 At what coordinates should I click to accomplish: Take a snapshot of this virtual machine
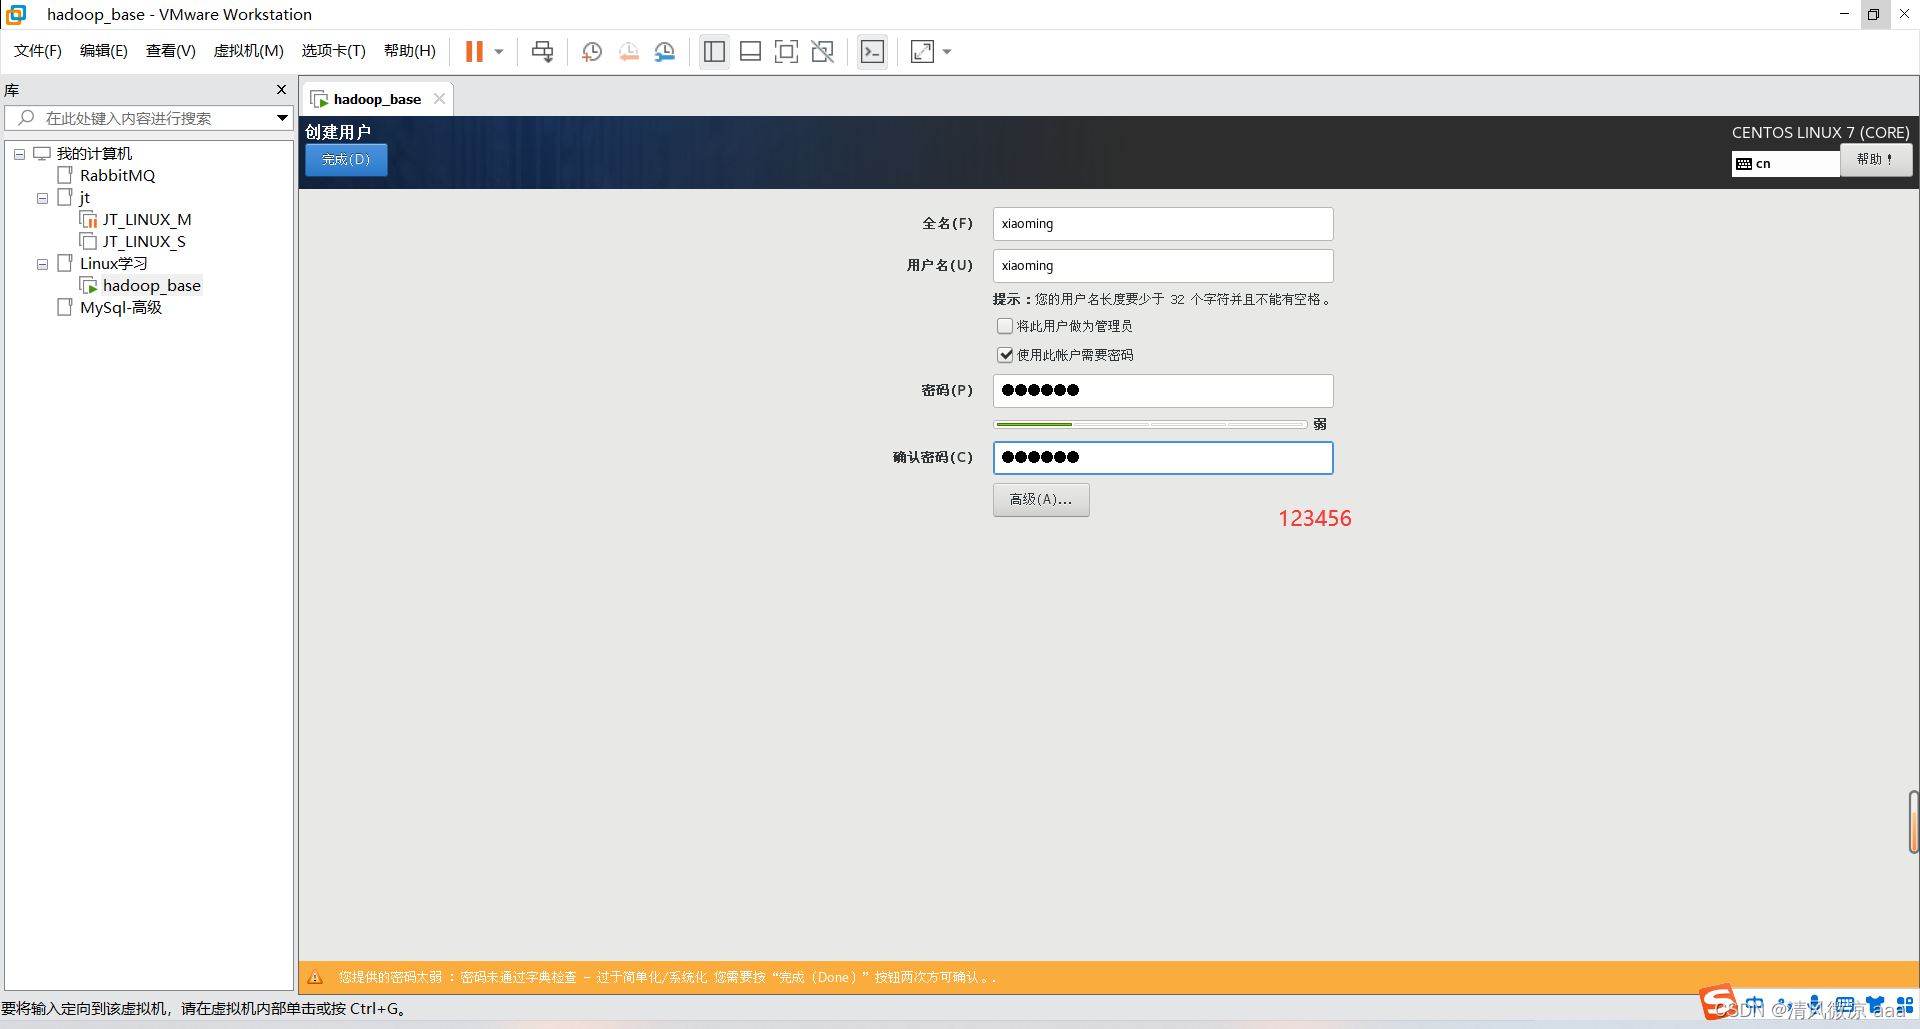pyautogui.click(x=592, y=51)
